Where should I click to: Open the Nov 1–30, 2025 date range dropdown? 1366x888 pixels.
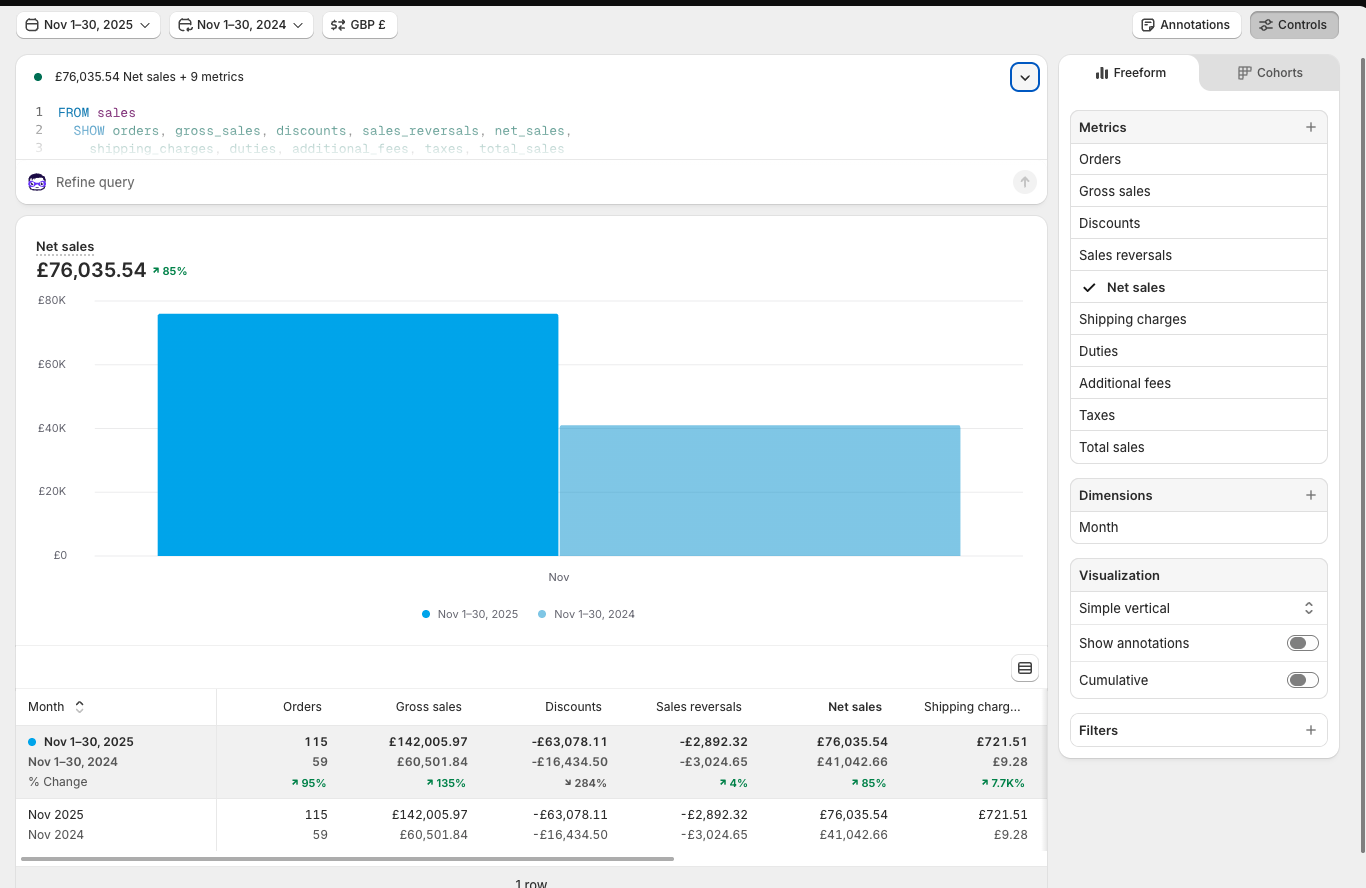coord(88,25)
